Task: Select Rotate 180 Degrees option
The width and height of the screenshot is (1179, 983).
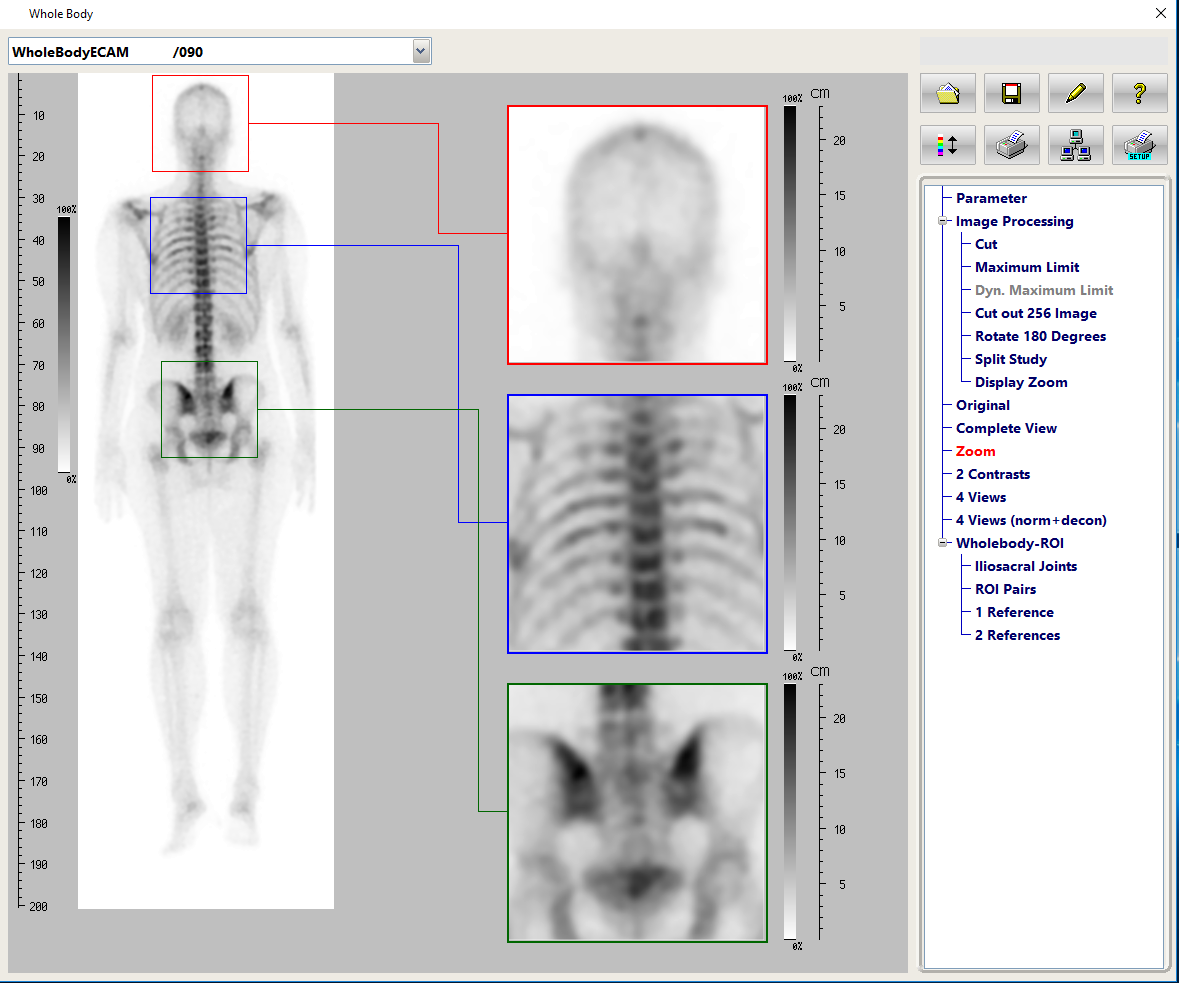Action: pos(1040,337)
